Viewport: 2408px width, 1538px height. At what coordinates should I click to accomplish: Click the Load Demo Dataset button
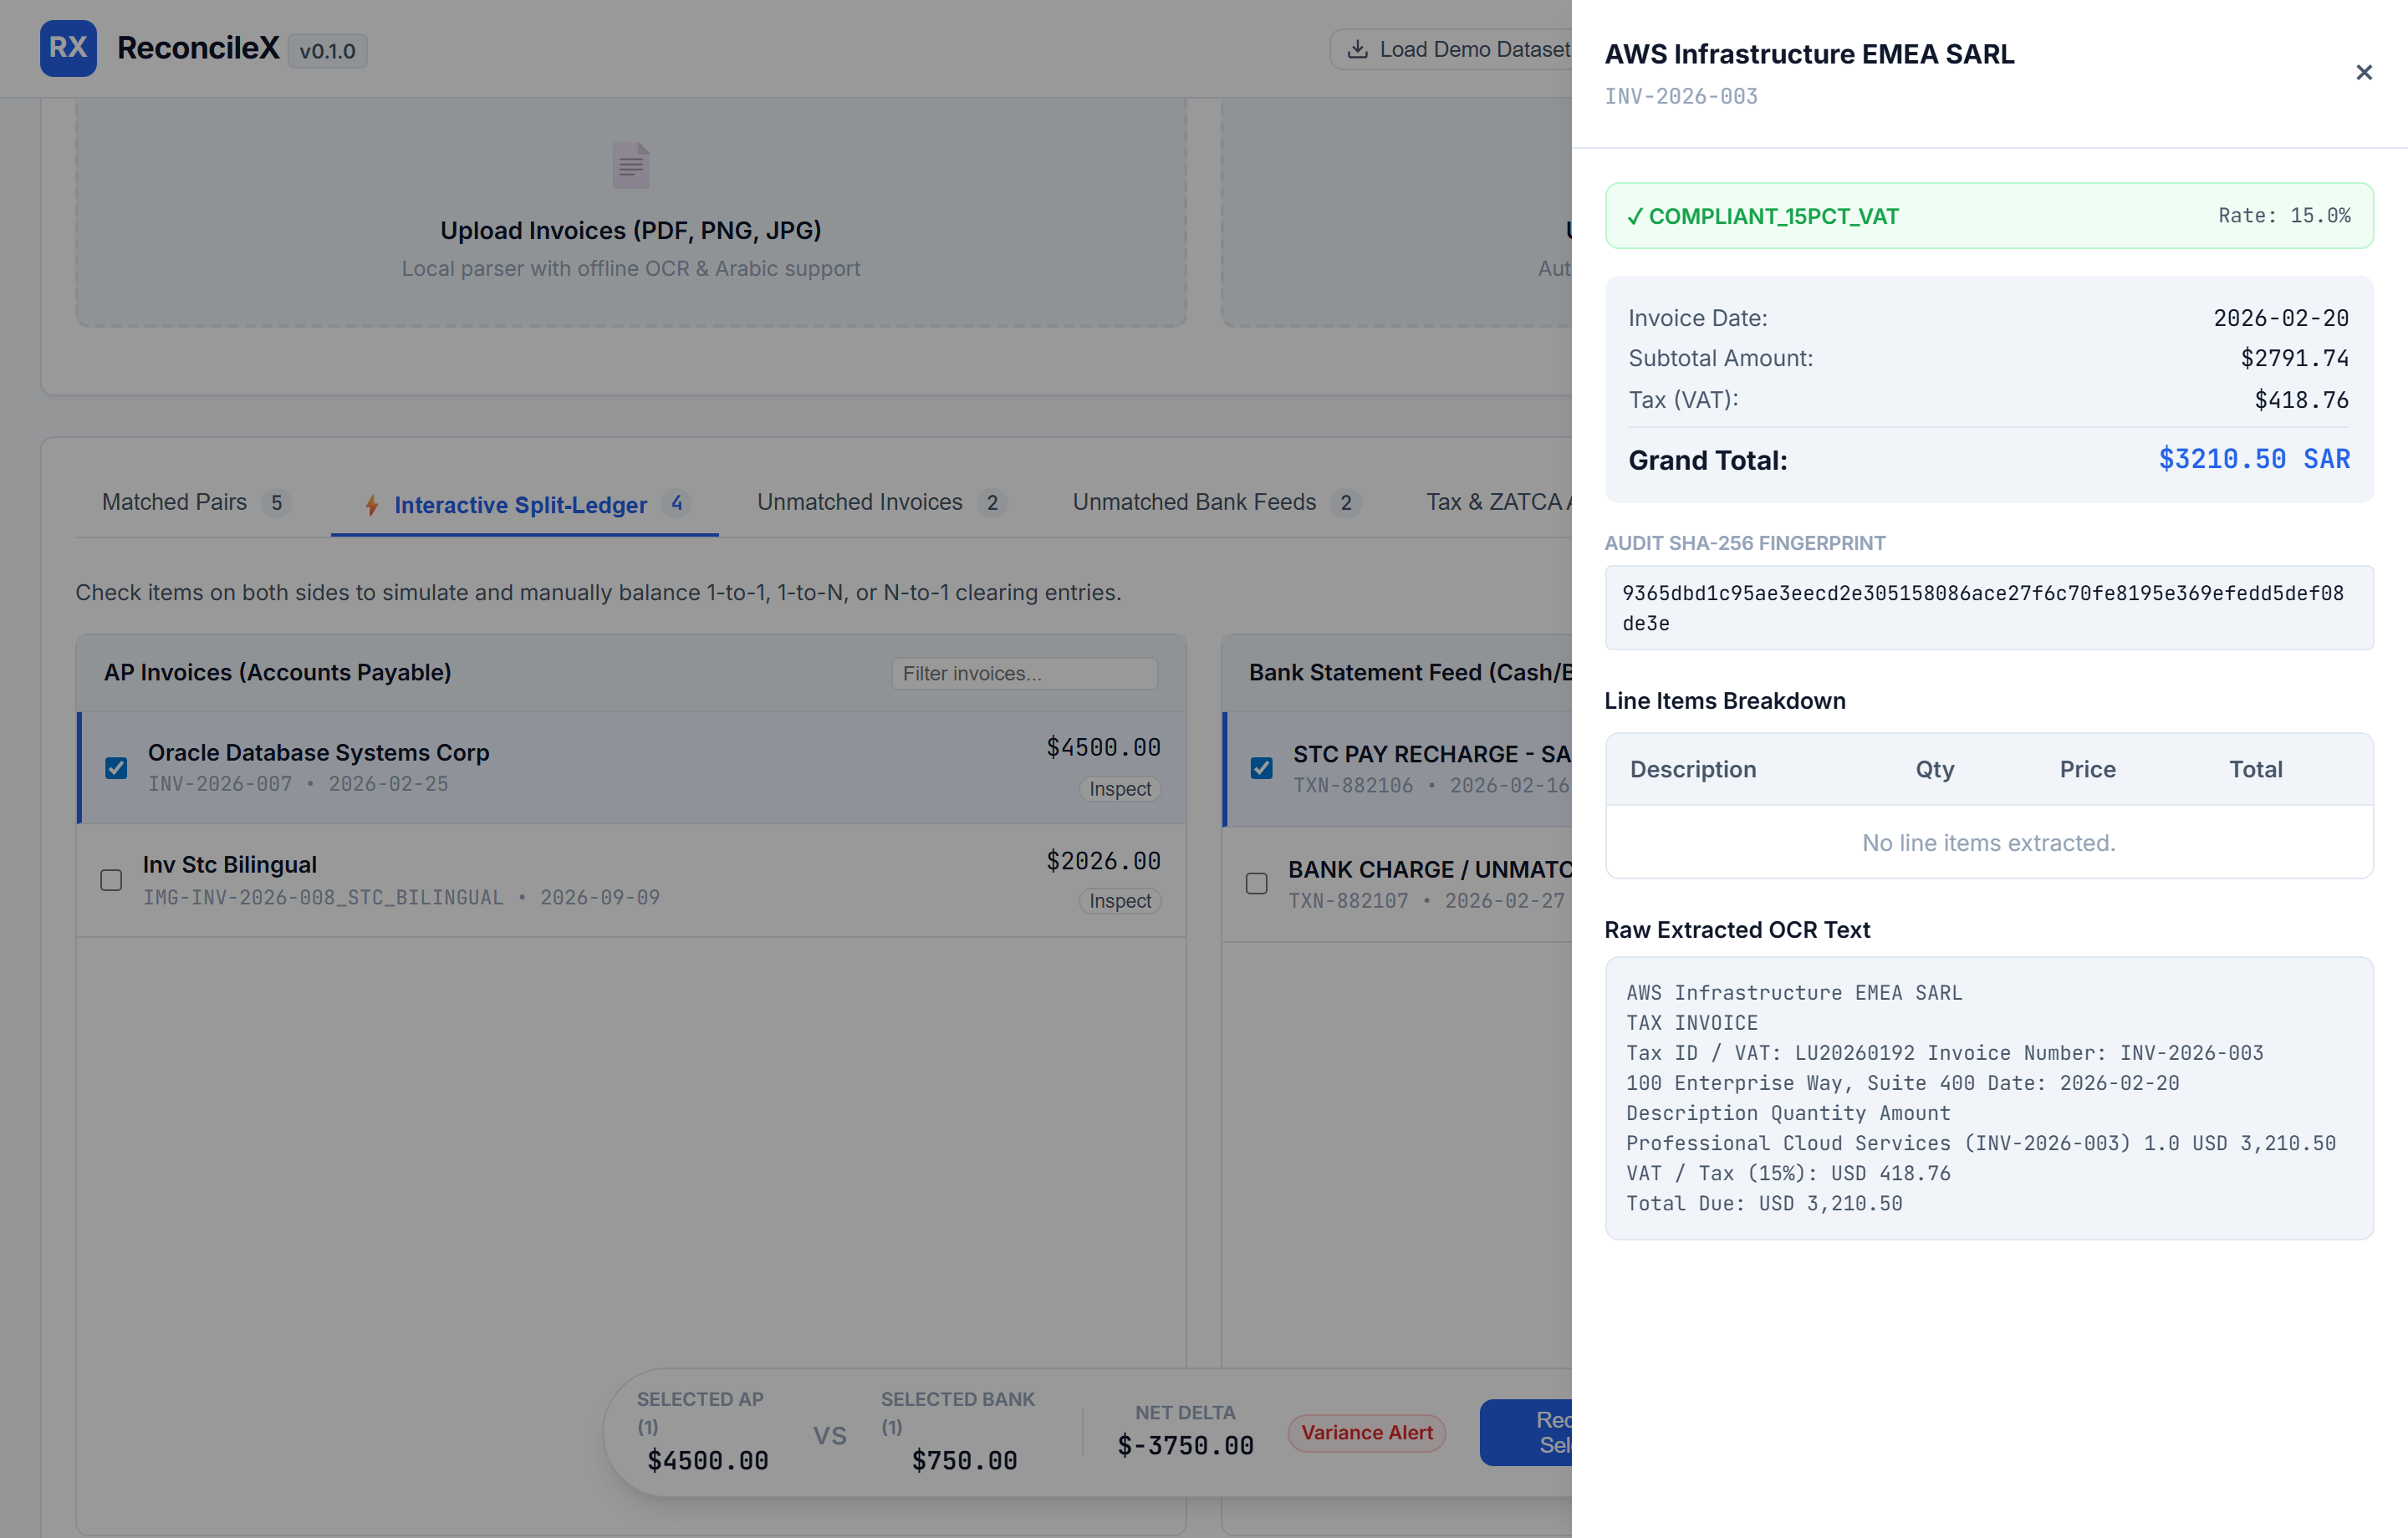click(1451, 49)
